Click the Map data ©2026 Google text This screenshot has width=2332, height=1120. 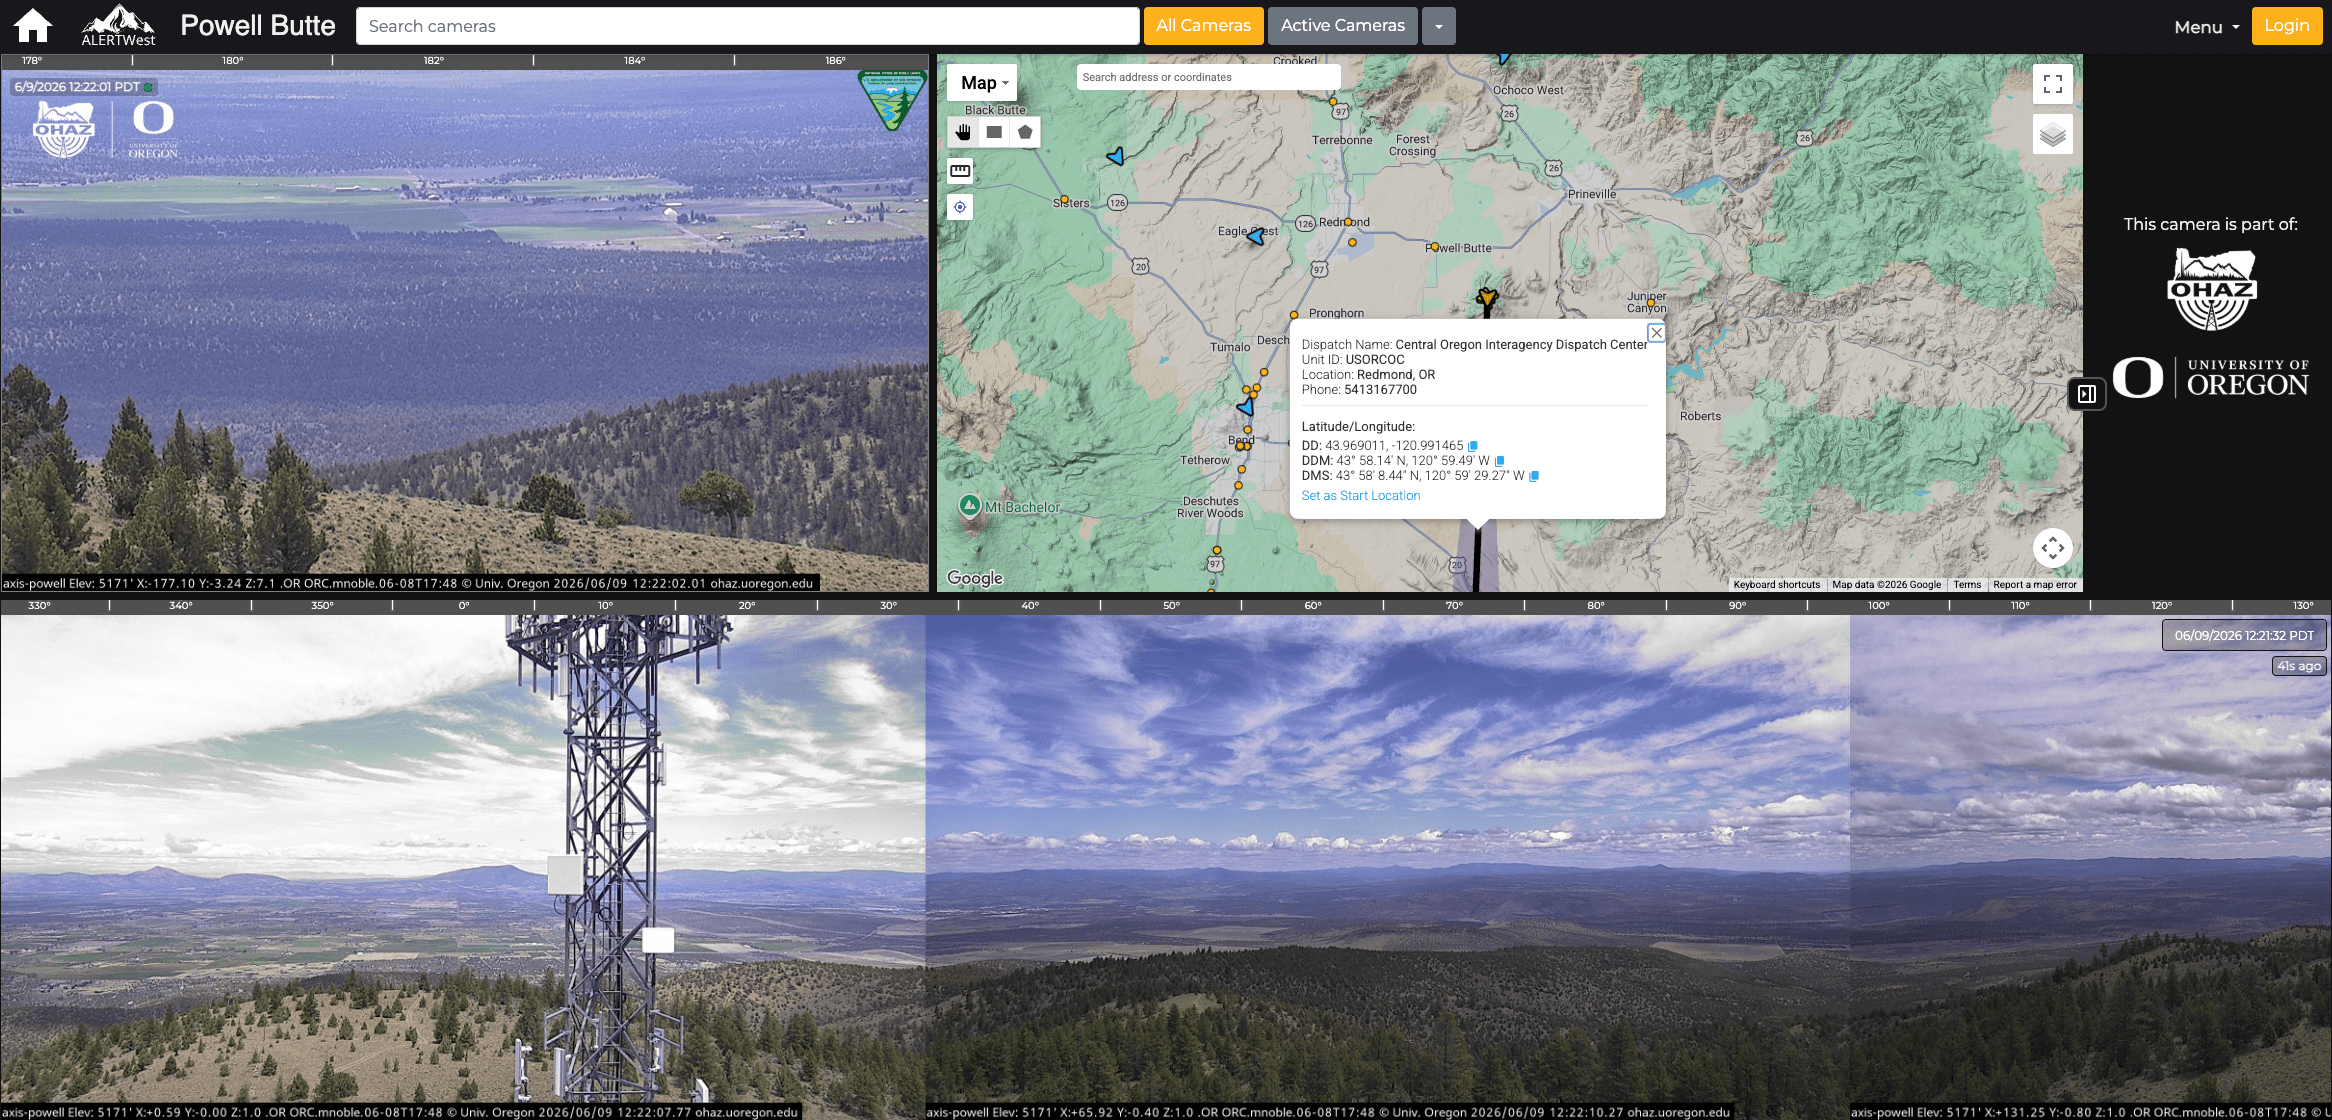(1886, 585)
